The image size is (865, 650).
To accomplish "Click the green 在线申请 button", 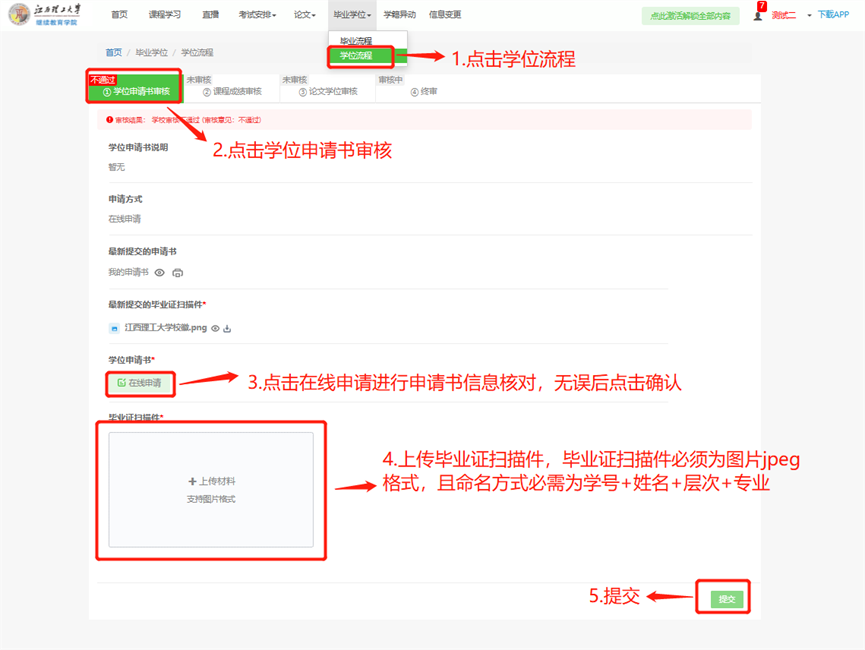I will coord(139,383).
